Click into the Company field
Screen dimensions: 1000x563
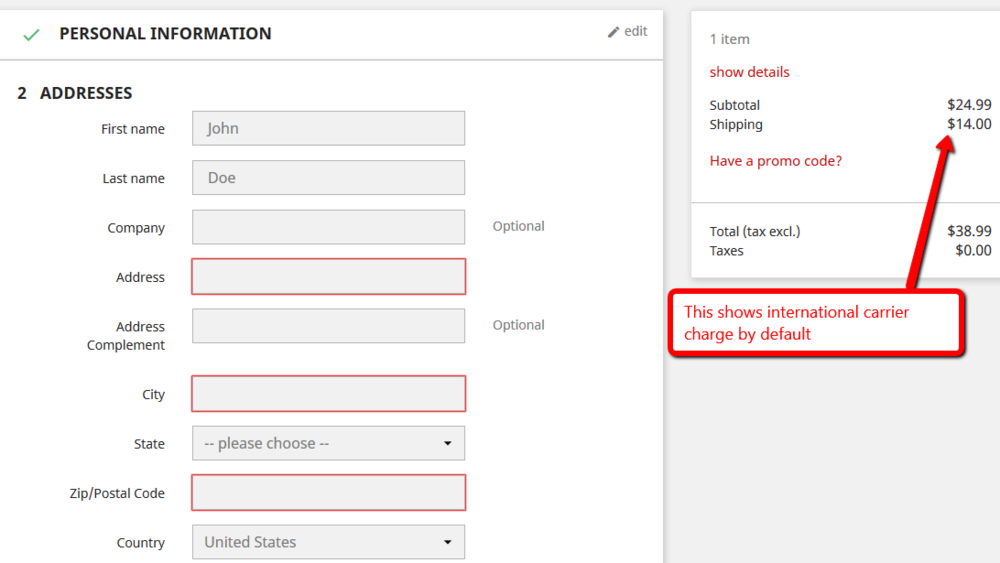[x=328, y=227]
